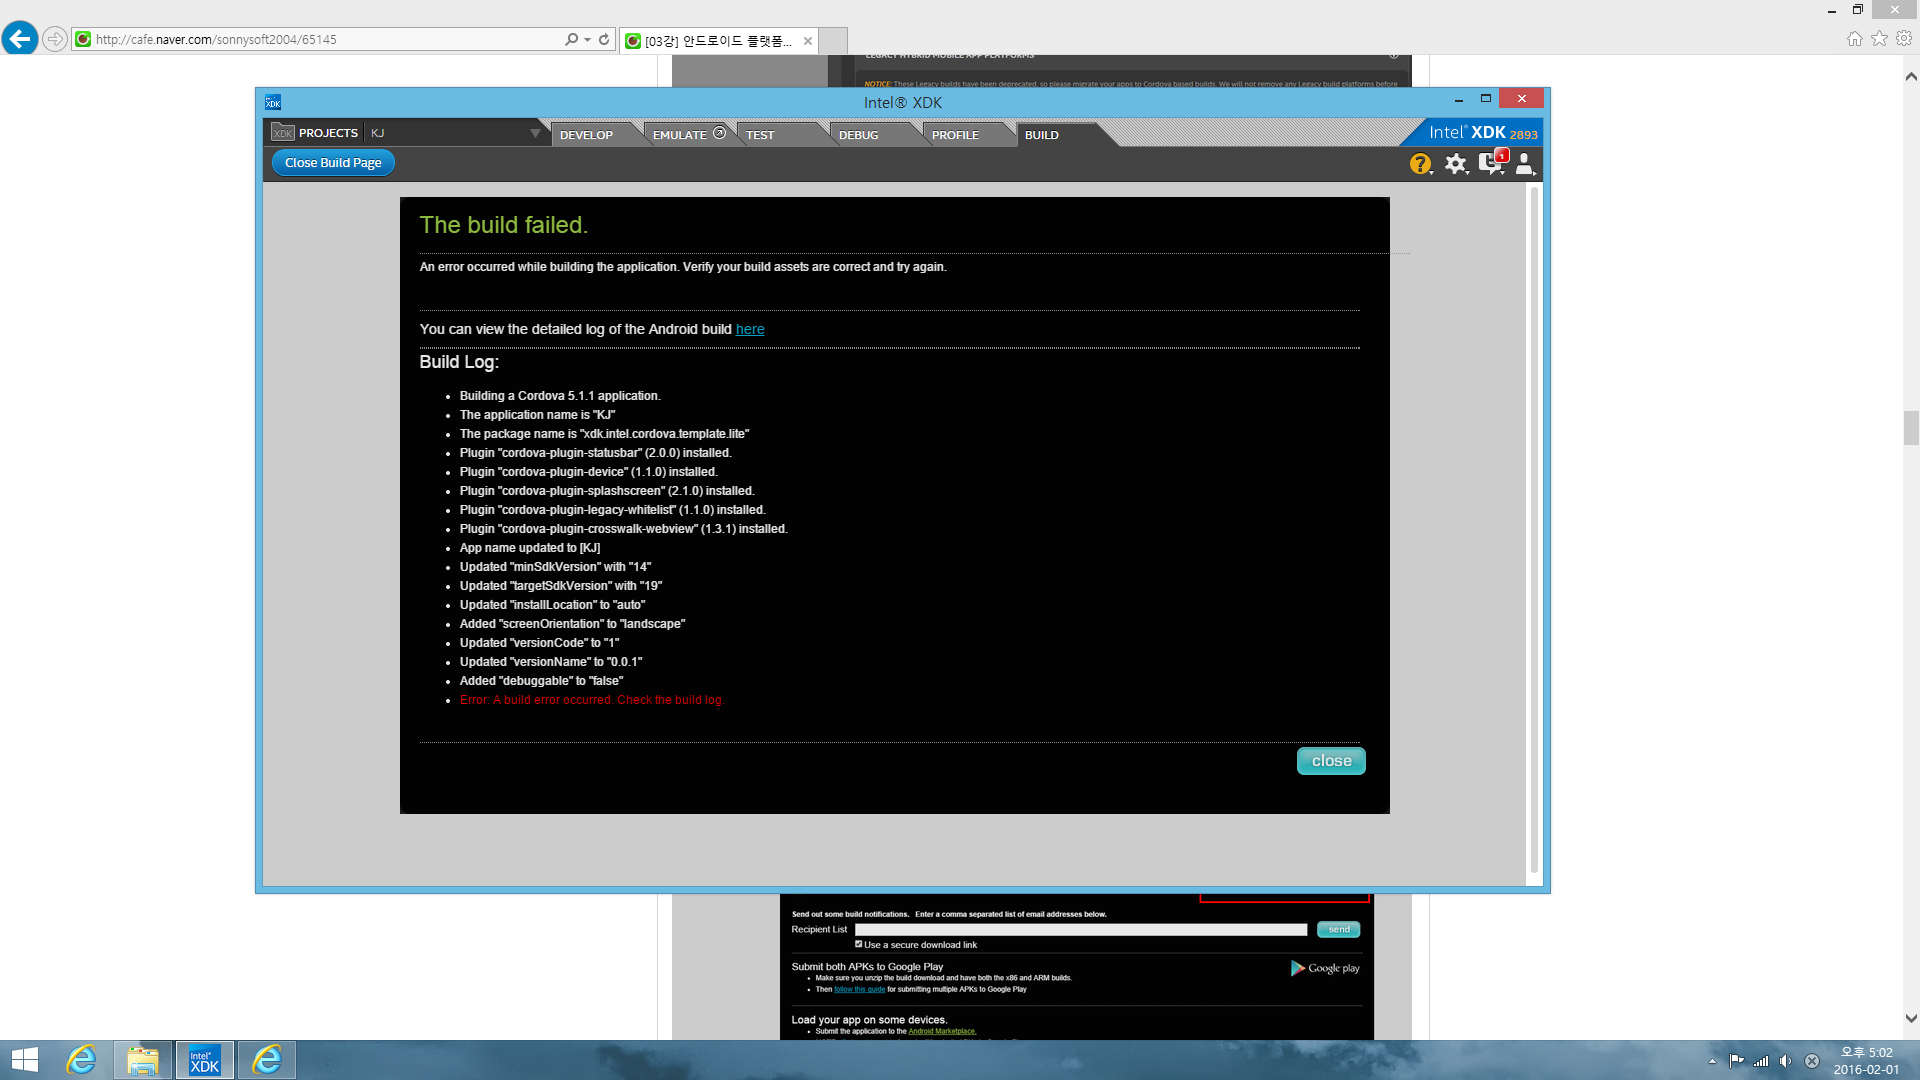
Task: Switch to the DEBUG tab
Action: 858,135
